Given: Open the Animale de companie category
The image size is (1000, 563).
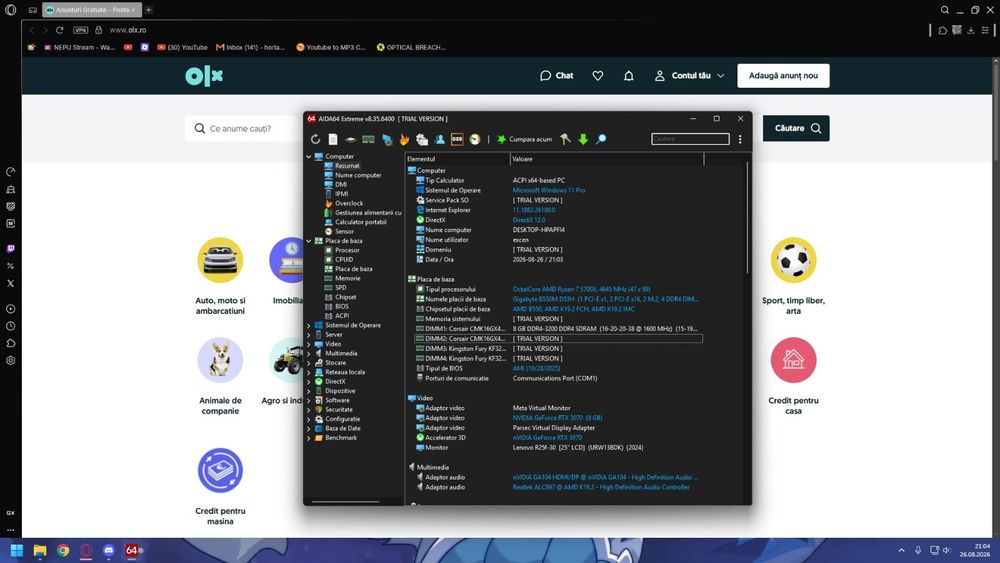Looking at the screenshot, I should (220, 376).
